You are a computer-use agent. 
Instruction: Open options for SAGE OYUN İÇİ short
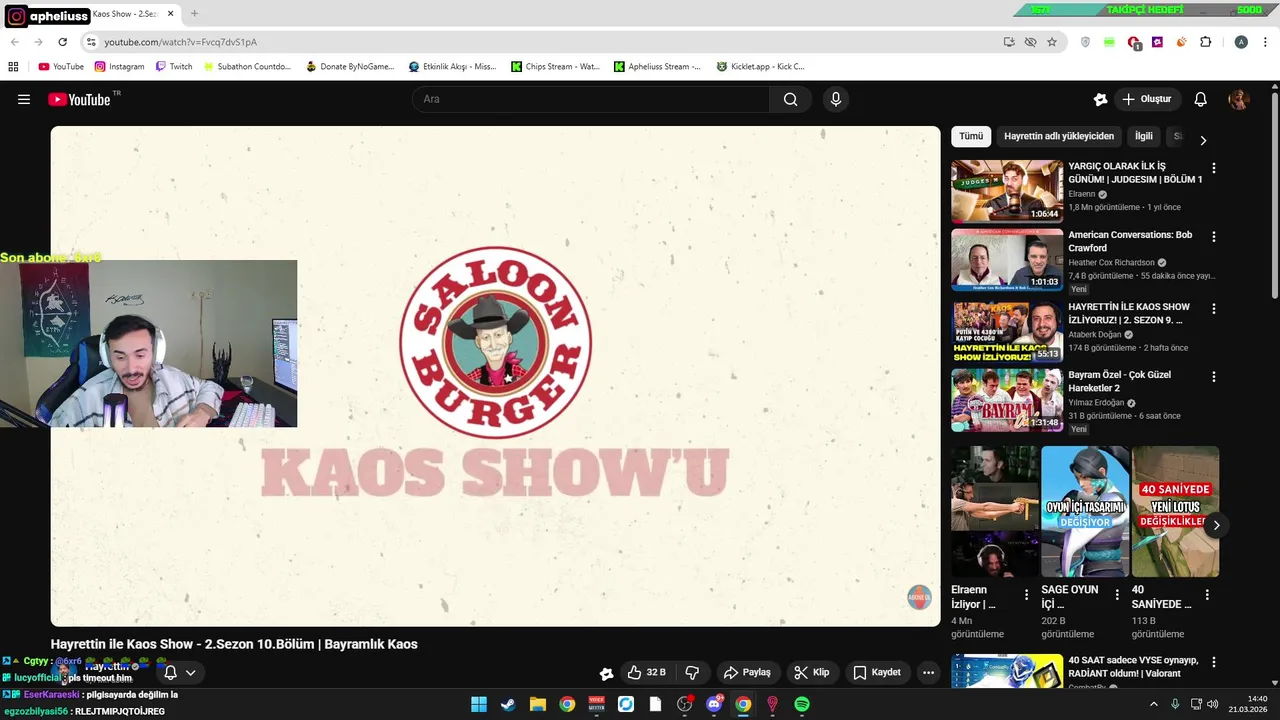click(x=1116, y=594)
